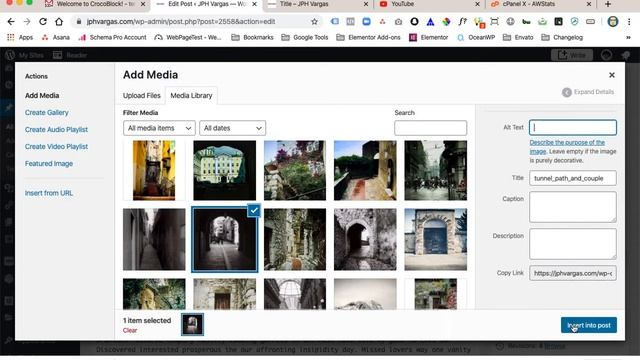This screenshot has height=360, width=640.
Task: Go back to previous browser page
Action: coord(11,22)
